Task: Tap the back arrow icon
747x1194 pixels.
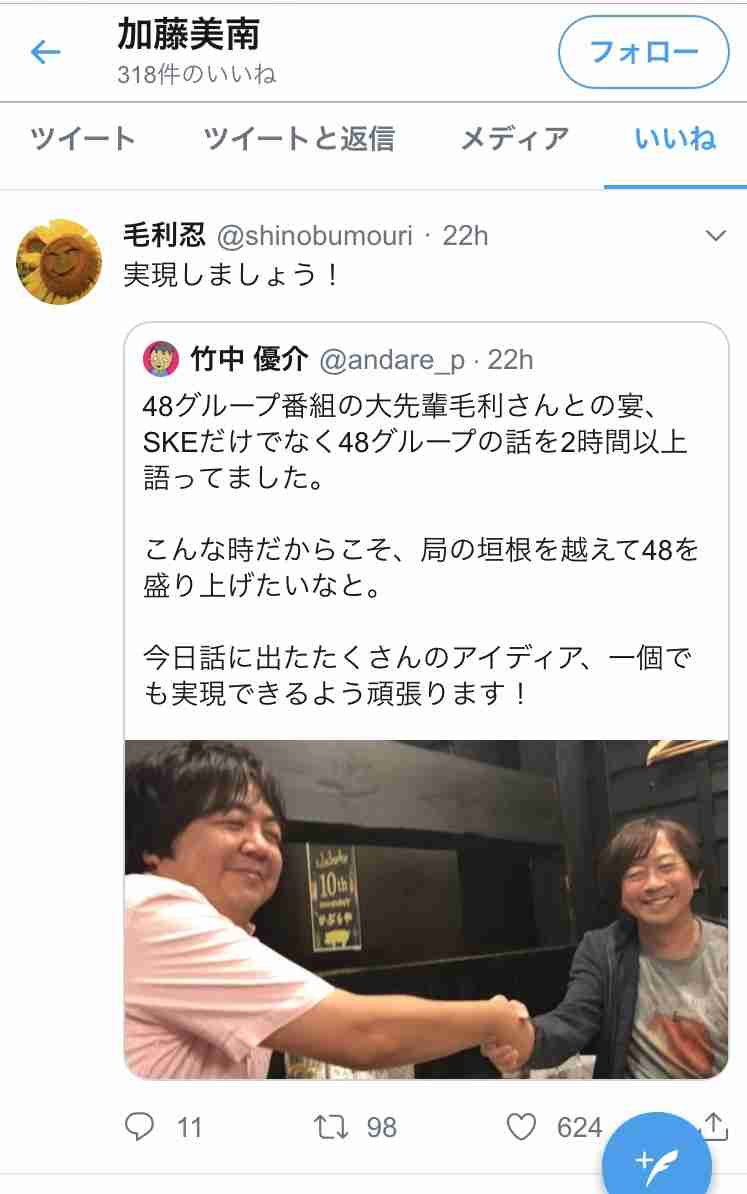Action: click(x=45, y=52)
